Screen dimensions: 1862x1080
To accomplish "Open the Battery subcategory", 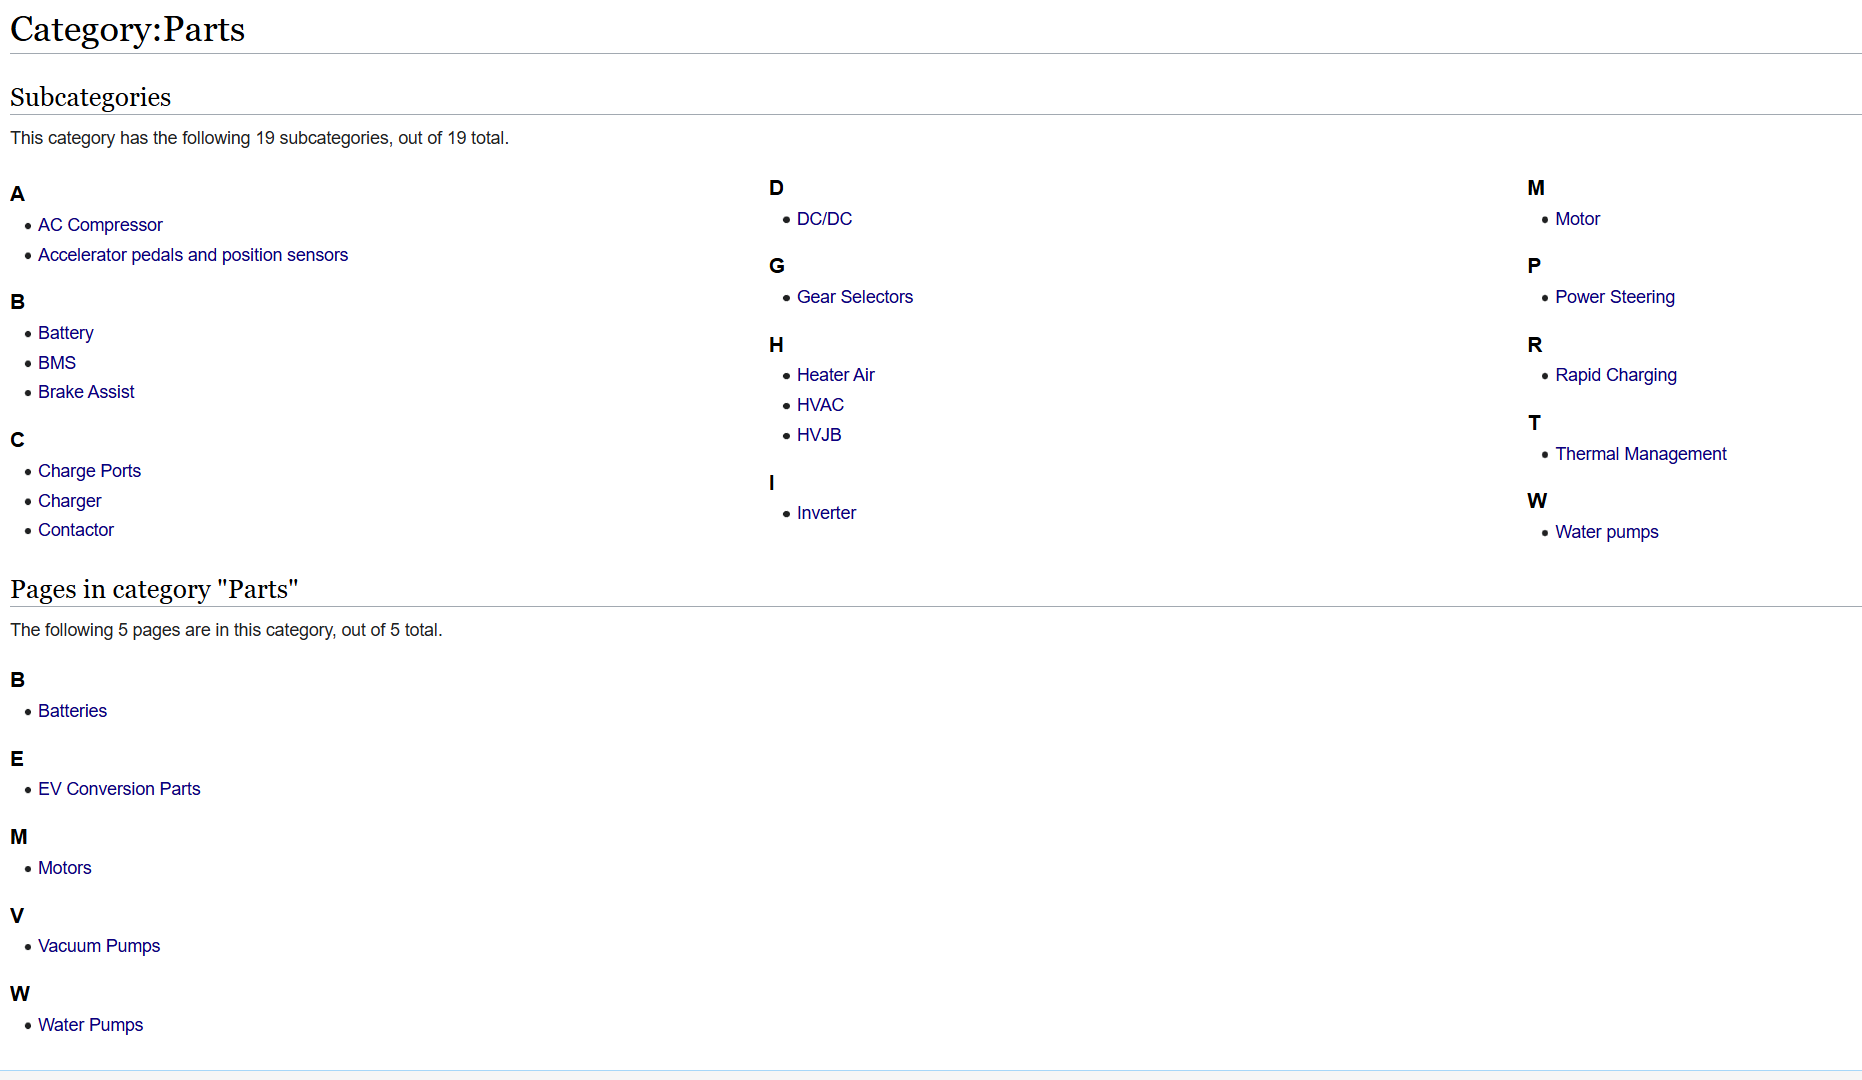I will point(66,333).
